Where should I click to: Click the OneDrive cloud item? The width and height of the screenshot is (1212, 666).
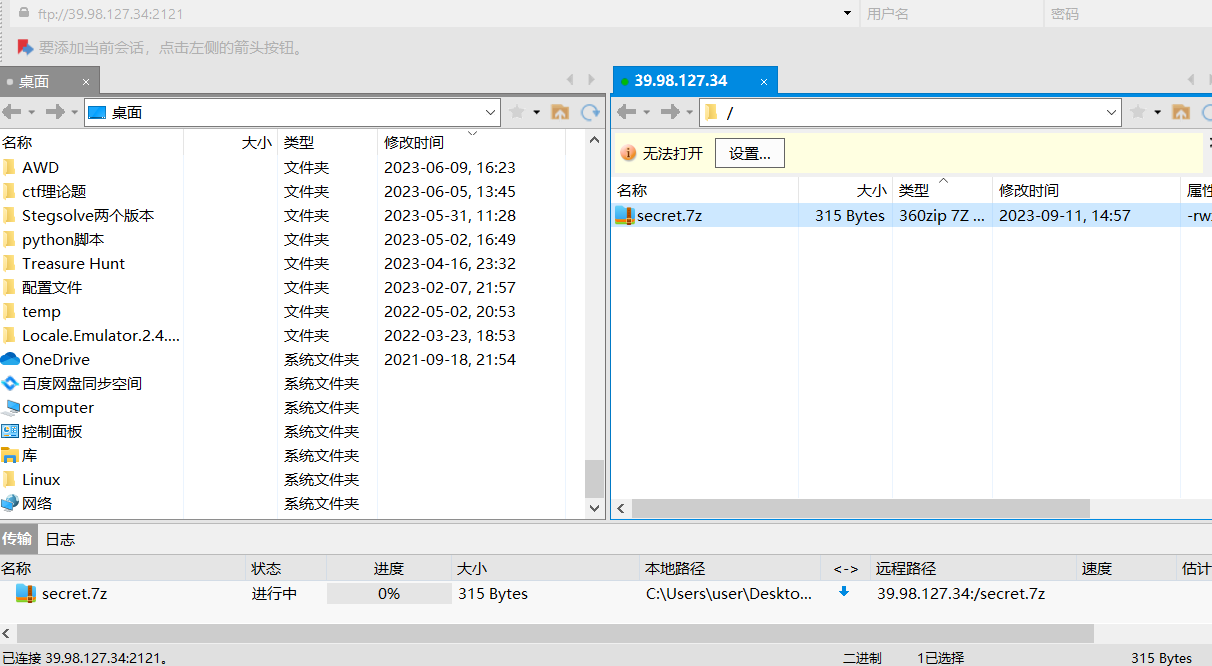pyautogui.click(x=56, y=360)
